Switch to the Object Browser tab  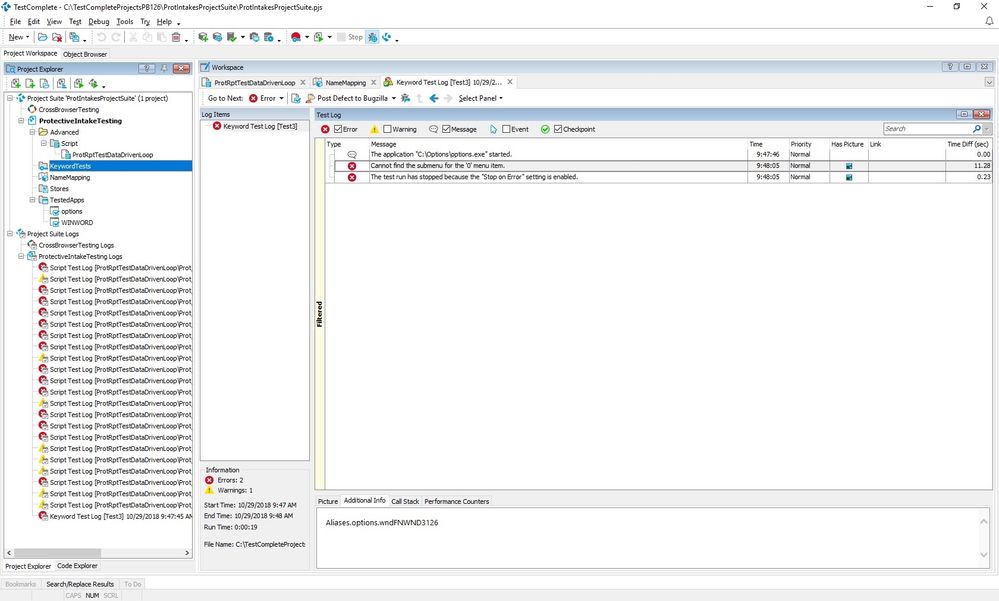pyautogui.click(x=85, y=54)
